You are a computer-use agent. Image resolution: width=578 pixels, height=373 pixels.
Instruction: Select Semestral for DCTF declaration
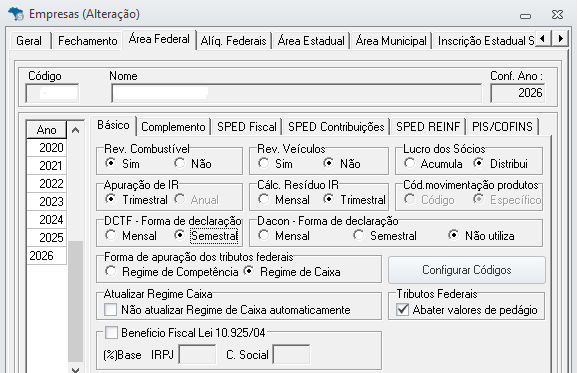[206, 236]
